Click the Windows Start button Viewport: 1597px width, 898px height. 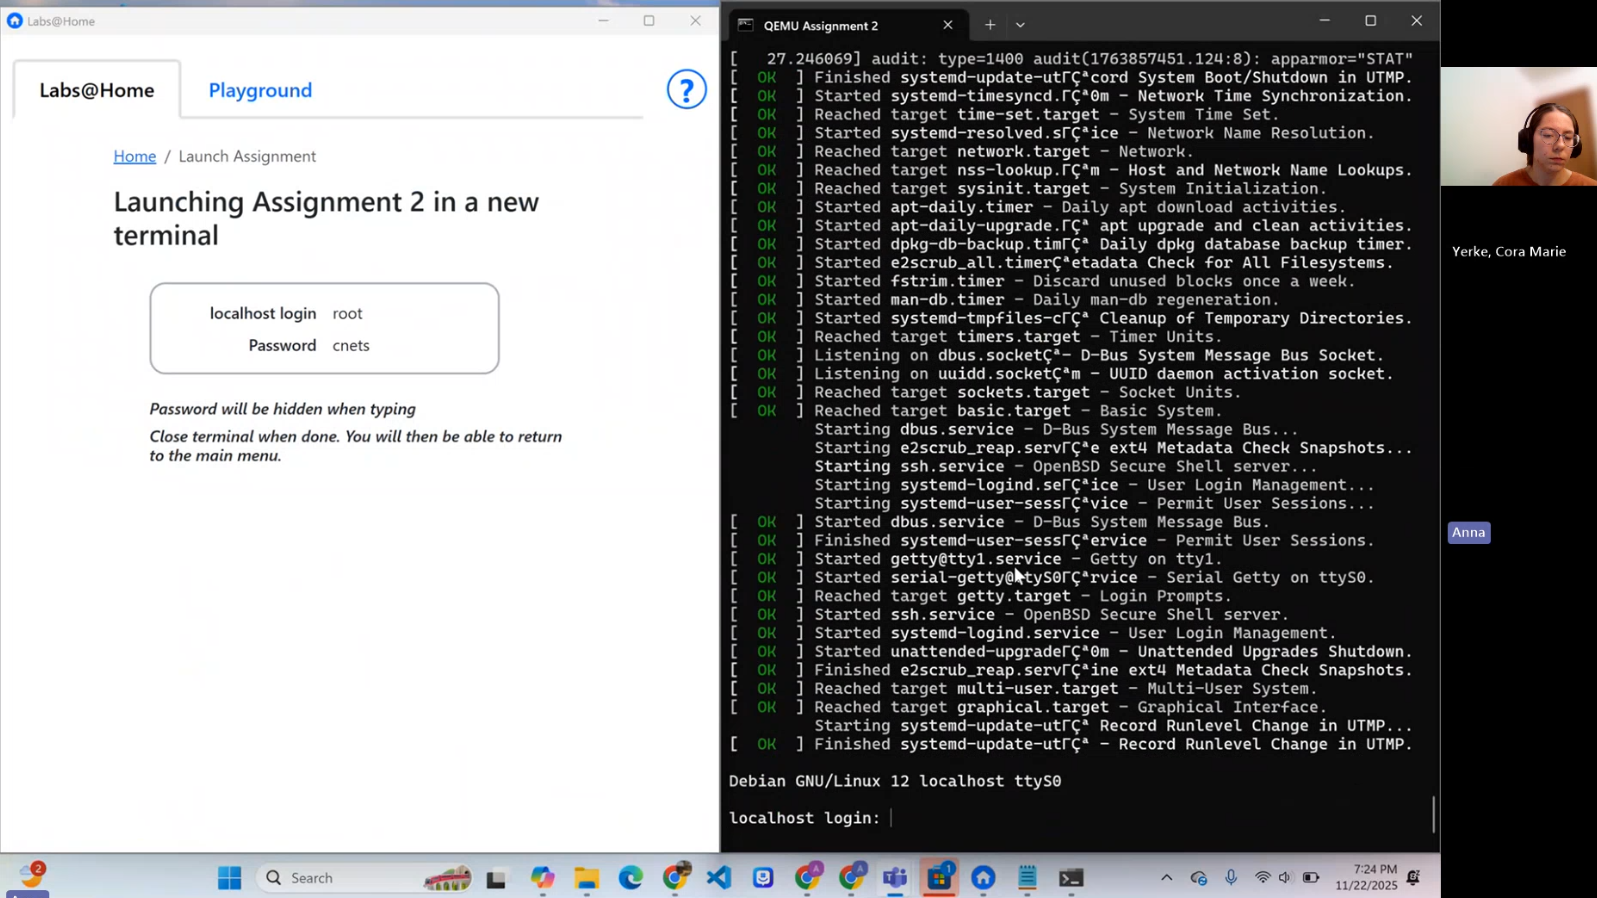229,878
